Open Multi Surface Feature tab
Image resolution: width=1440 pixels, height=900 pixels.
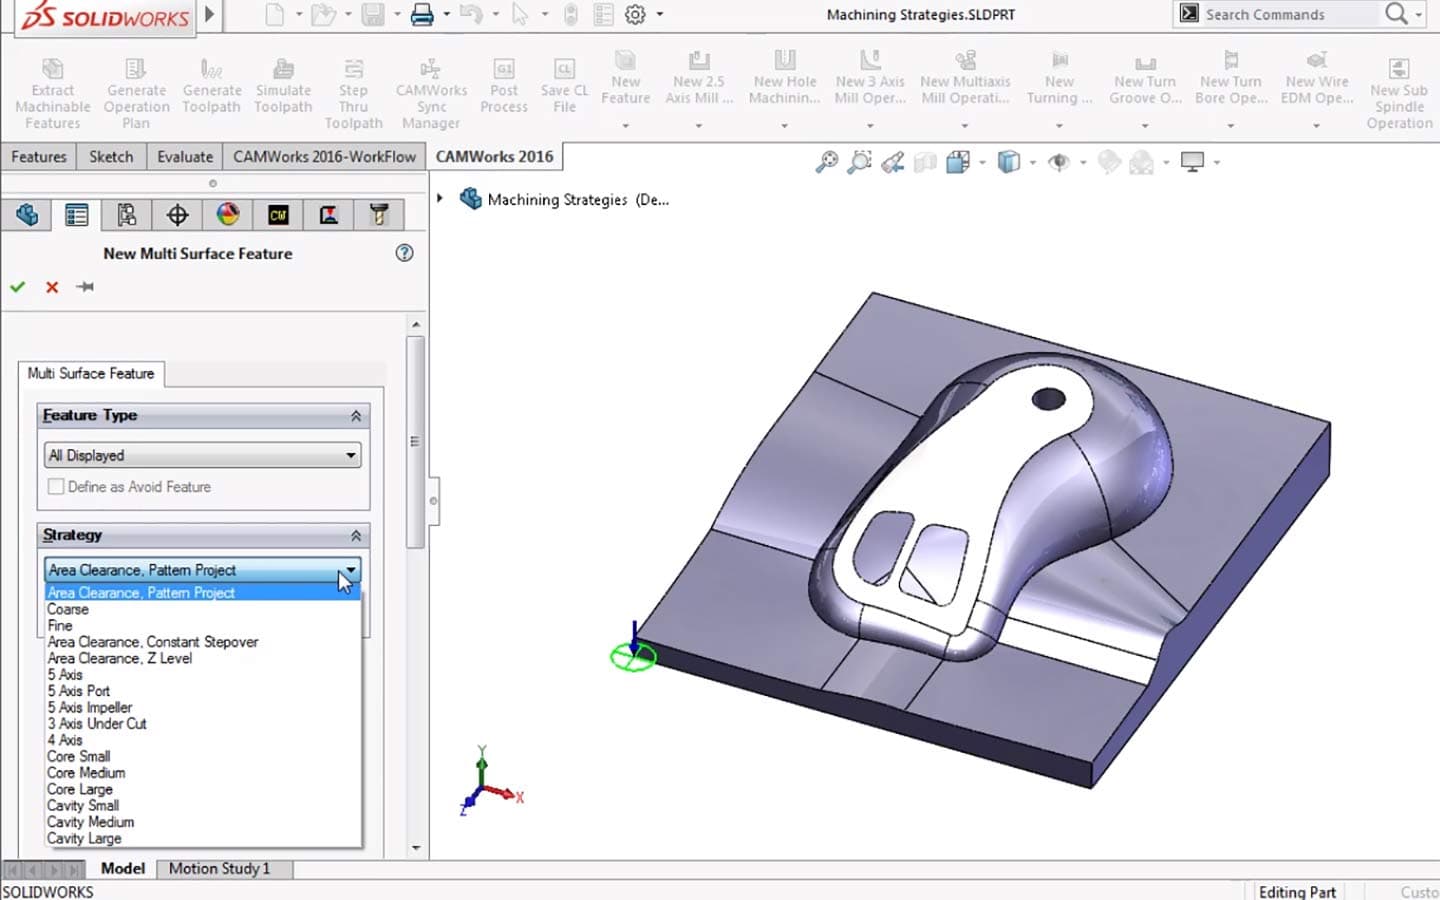(91, 373)
